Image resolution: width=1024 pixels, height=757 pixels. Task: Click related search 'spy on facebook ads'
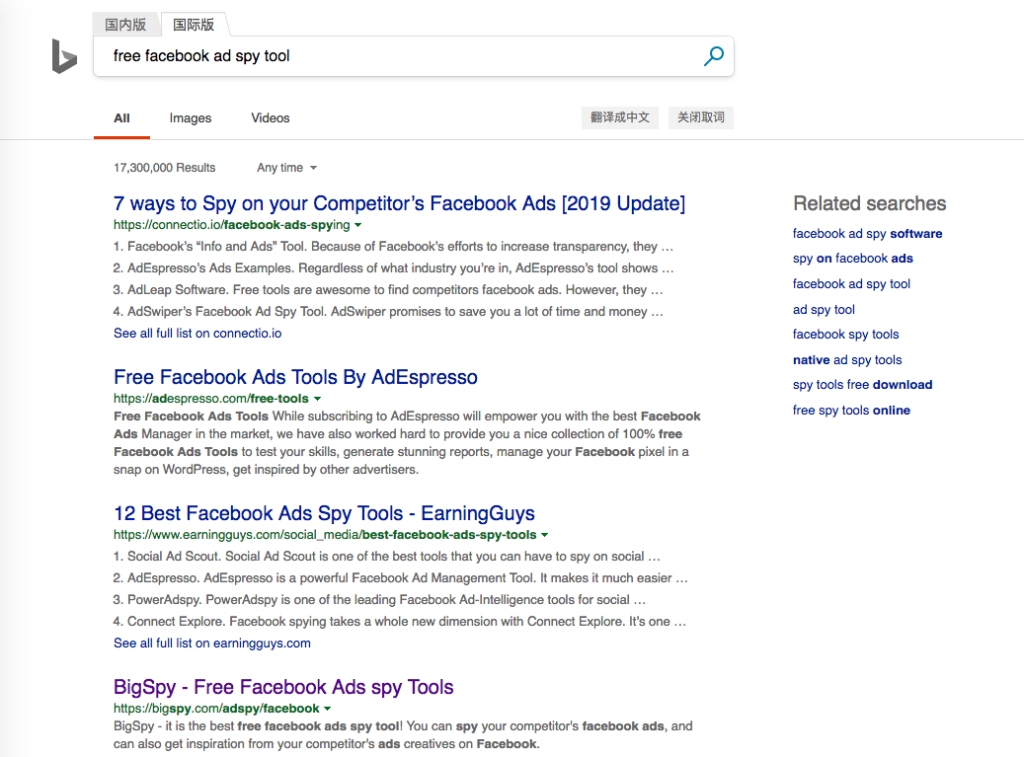853,259
